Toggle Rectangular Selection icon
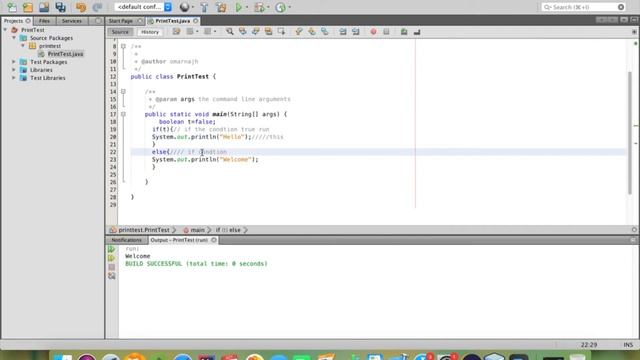This screenshot has width=640, height=360. (x=281, y=32)
